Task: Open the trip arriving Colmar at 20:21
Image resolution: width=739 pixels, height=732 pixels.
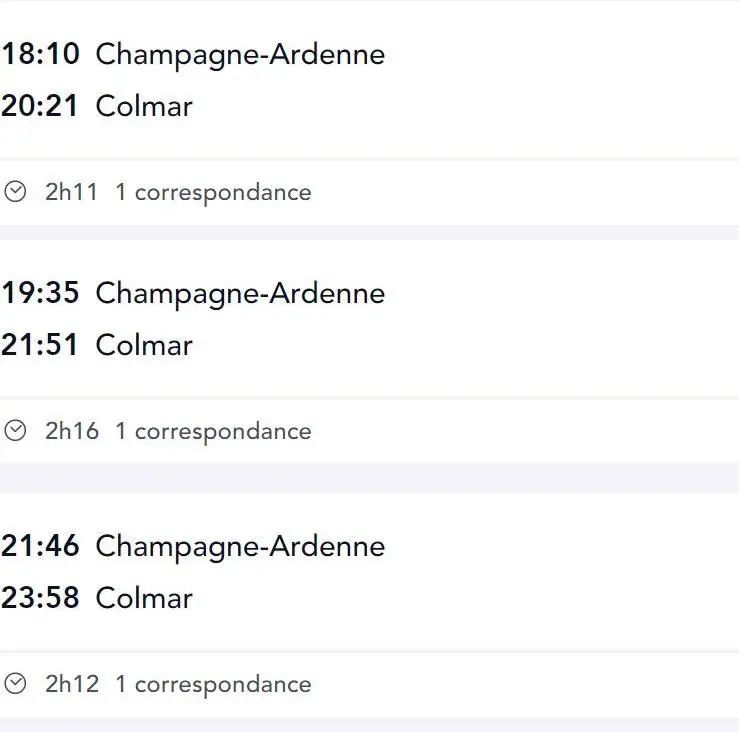Action: 97,106
